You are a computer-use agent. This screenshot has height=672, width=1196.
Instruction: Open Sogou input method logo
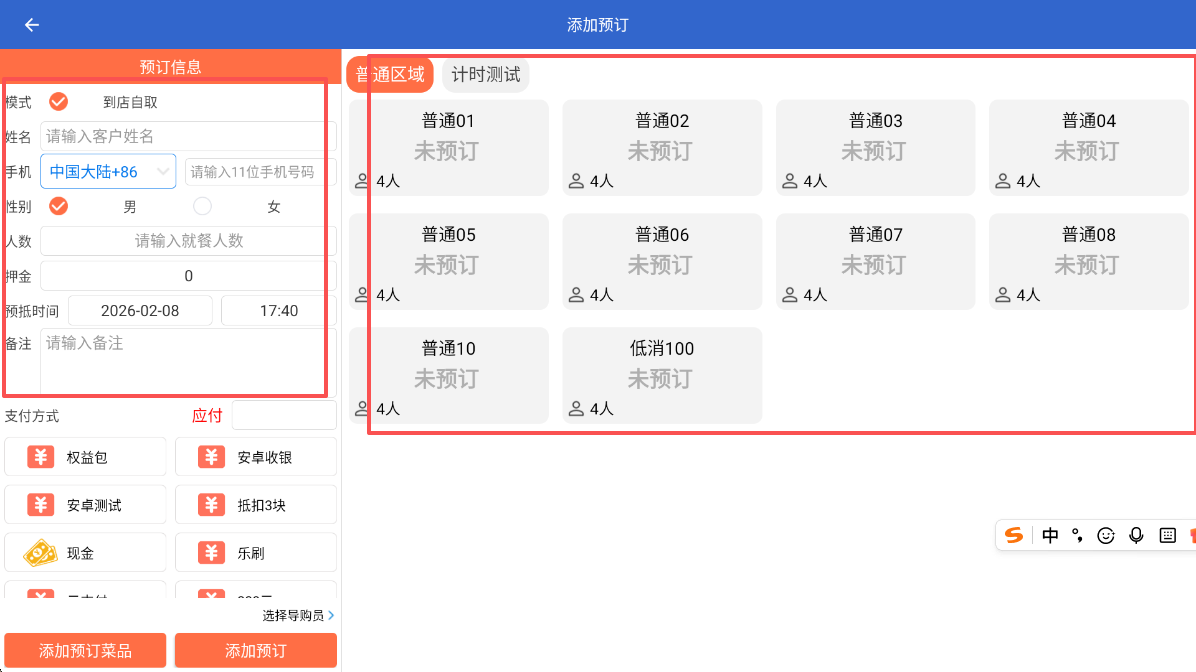[x=1014, y=535]
